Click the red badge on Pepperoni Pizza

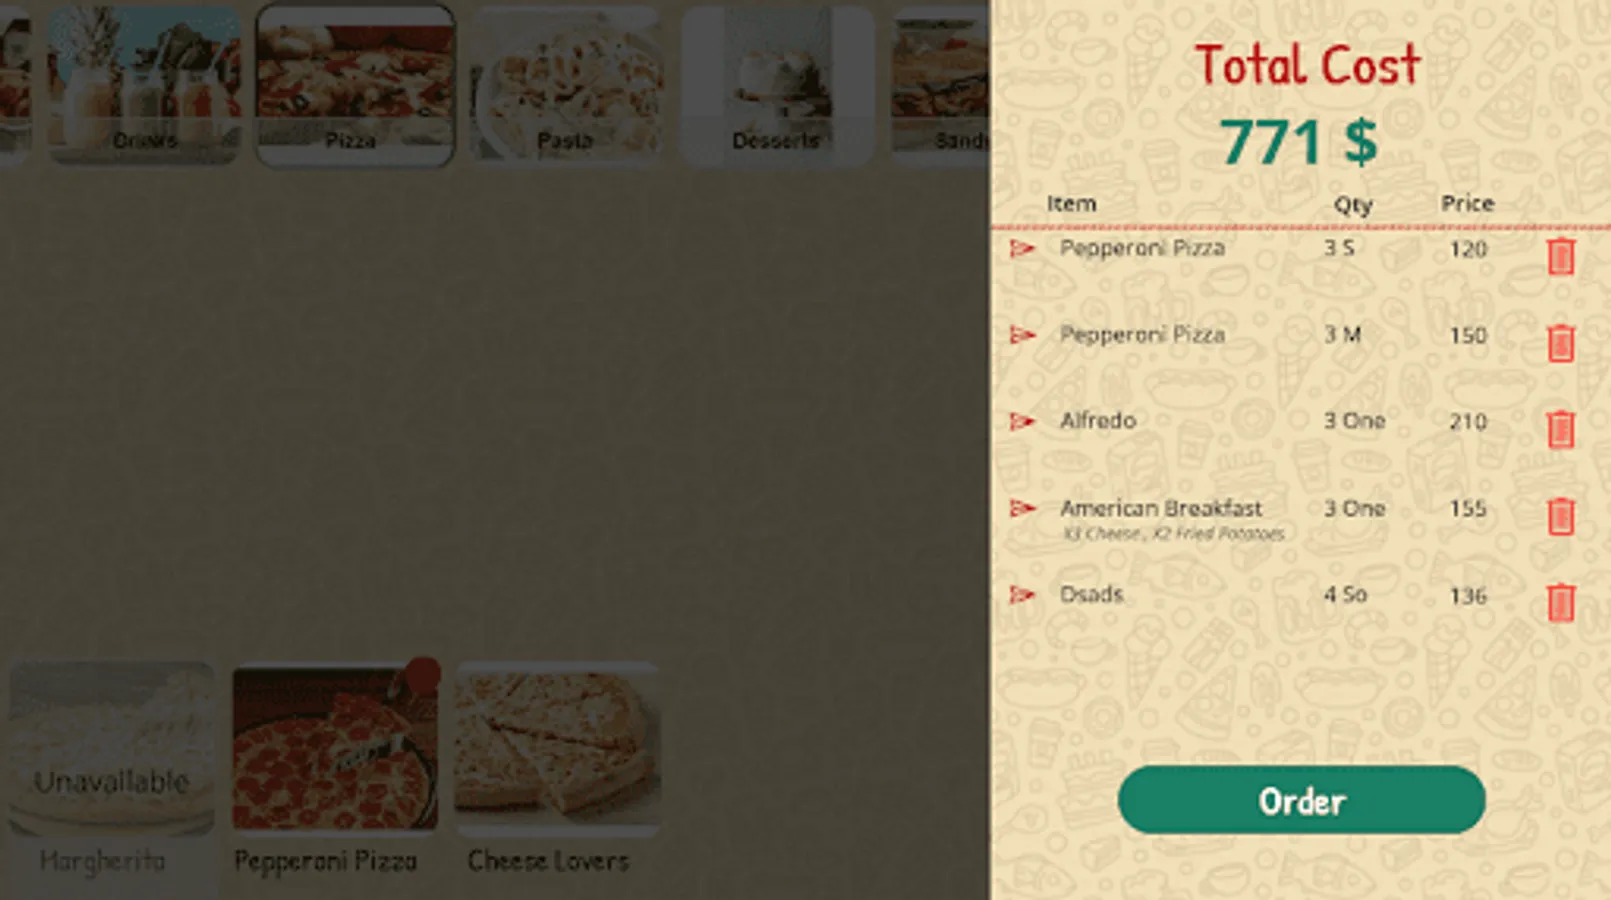pos(423,674)
